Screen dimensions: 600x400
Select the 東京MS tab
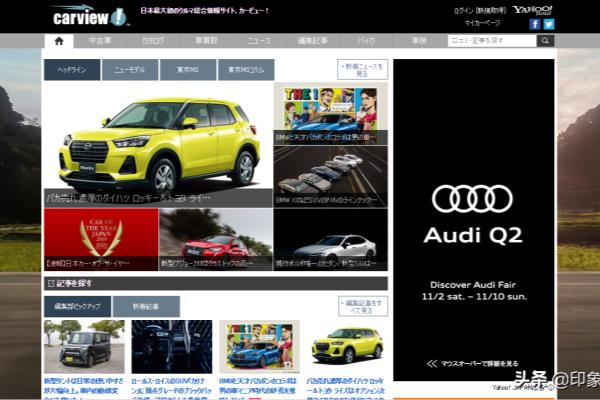tap(188, 70)
